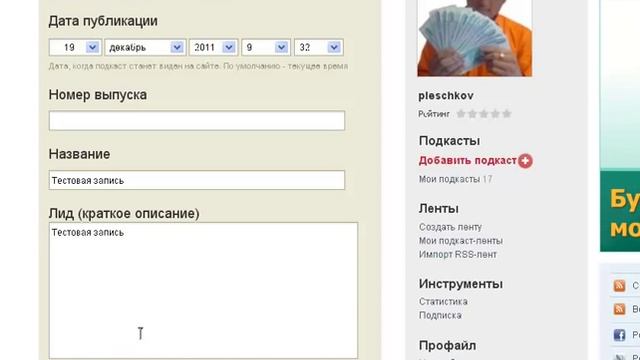Screen dimensions: 640x360
Task: Click the pleschkov profile photo
Action: tap(475, 38)
